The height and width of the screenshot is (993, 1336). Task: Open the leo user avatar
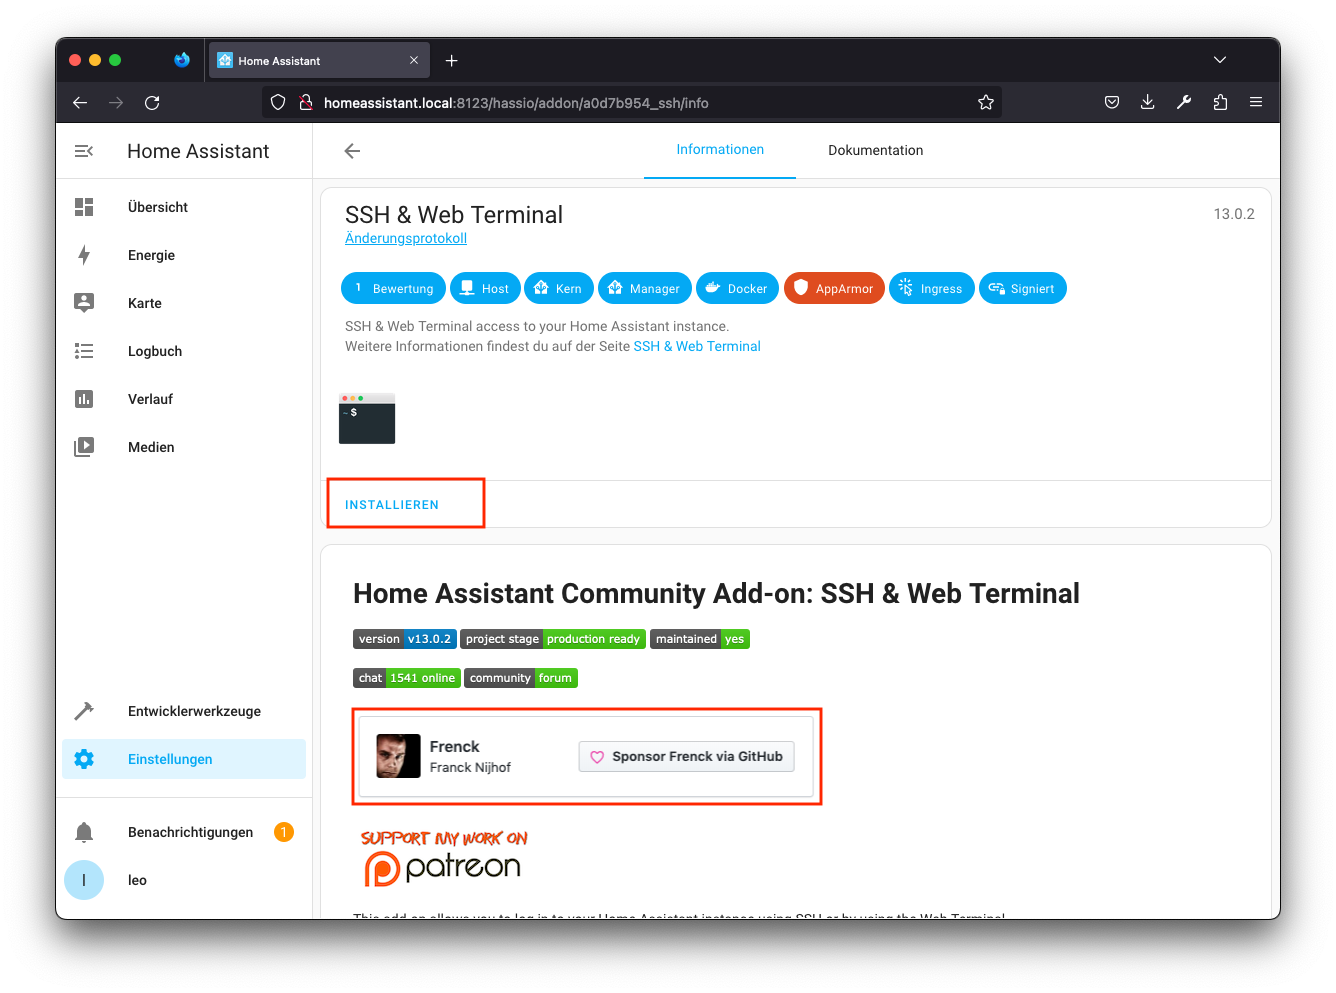tap(84, 880)
